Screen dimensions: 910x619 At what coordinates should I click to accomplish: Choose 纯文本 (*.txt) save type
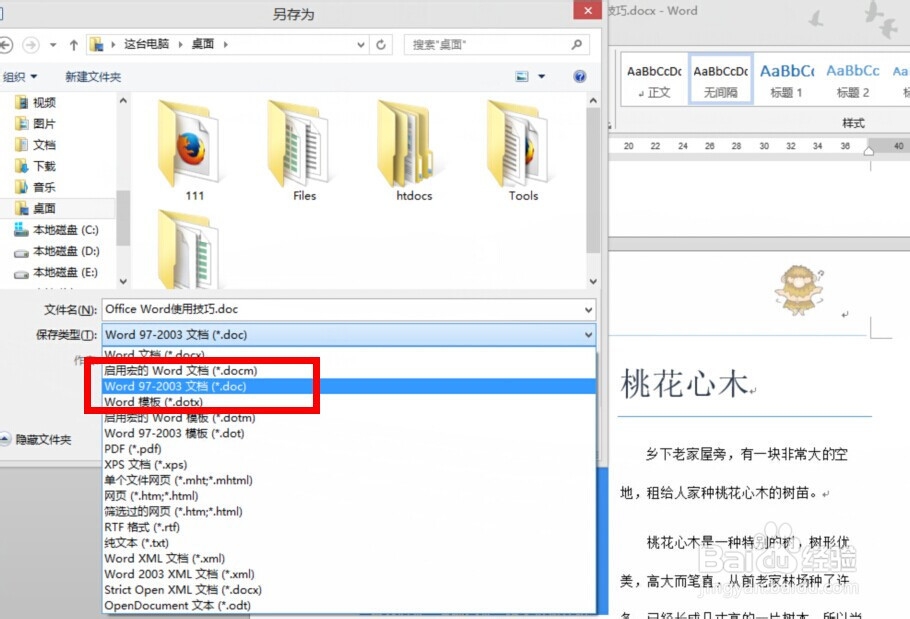[349, 543]
